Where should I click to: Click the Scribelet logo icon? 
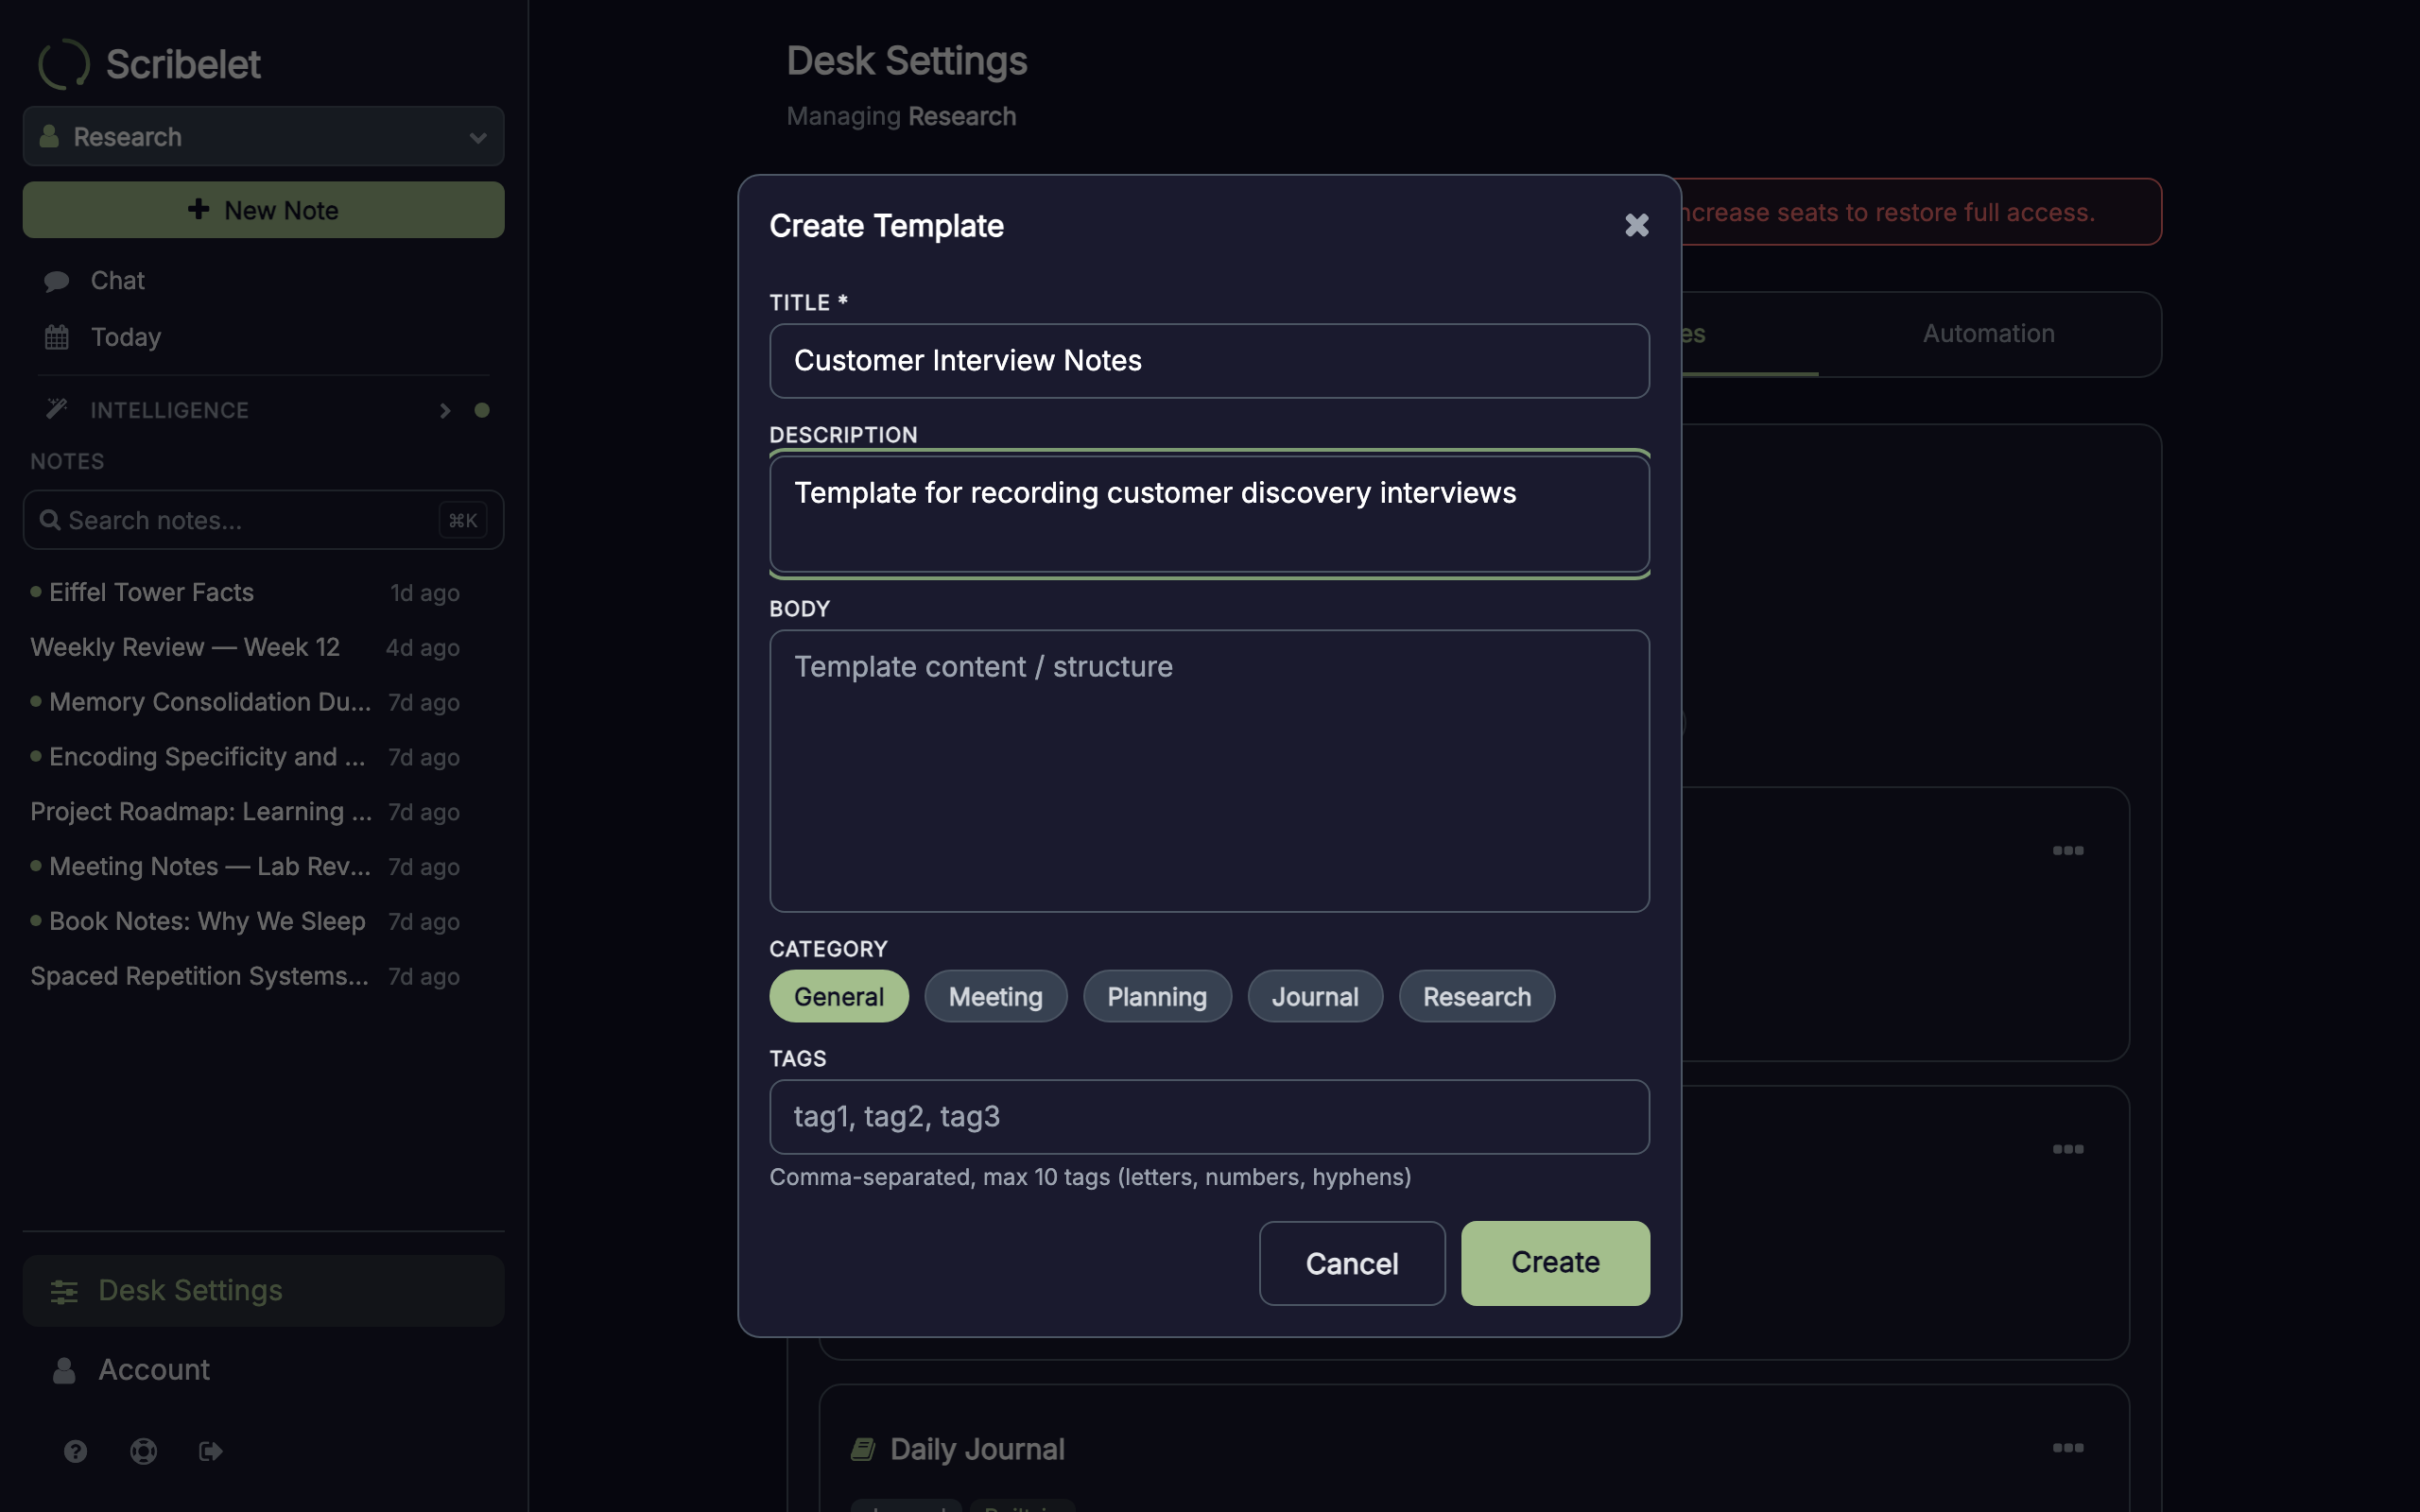(x=64, y=64)
